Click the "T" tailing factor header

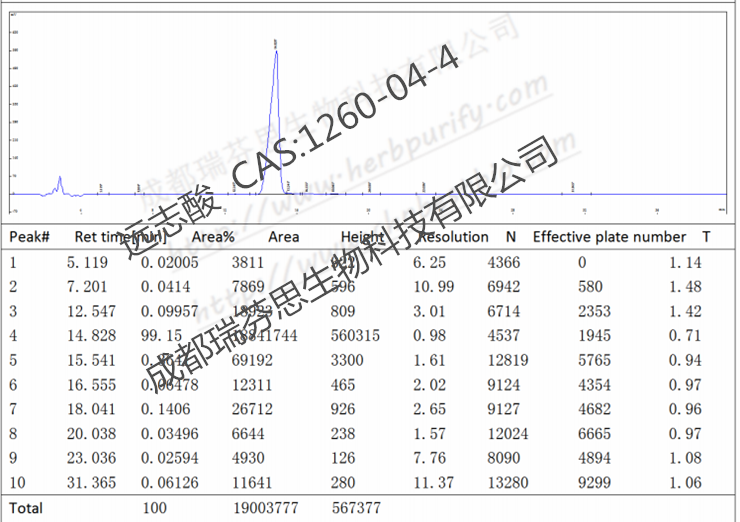pyautogui.click(x=706, y=237)
